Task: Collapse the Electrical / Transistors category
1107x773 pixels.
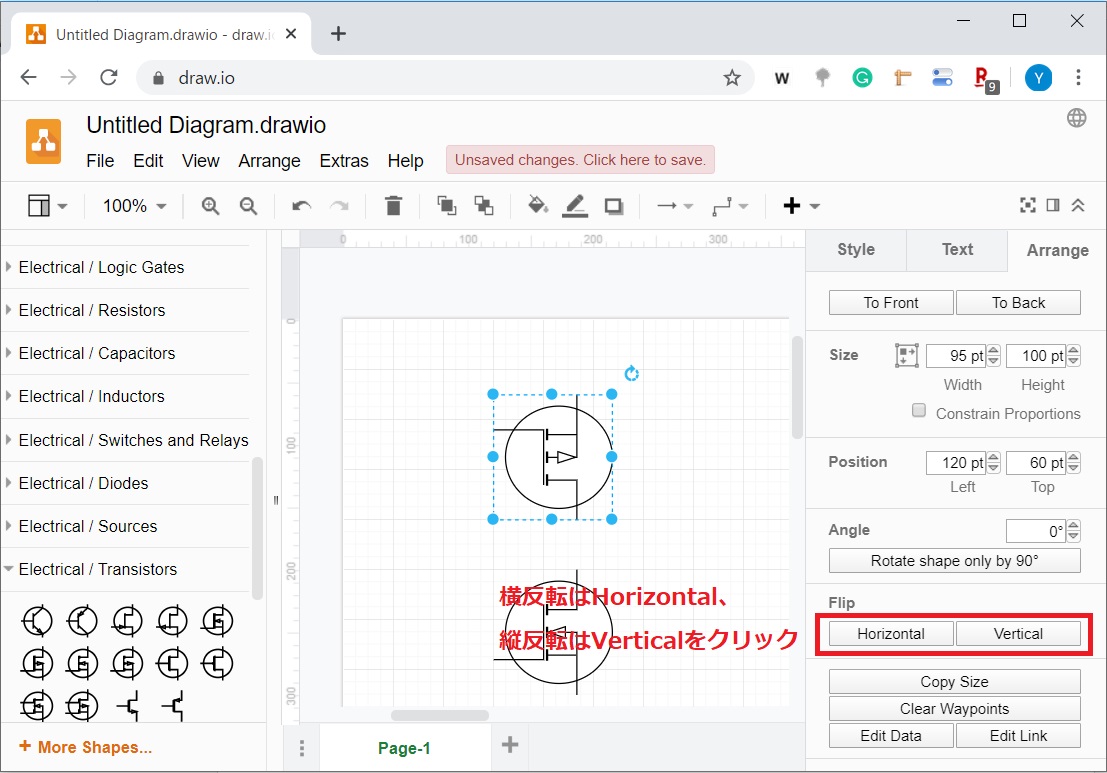Action: coord(97,569)
